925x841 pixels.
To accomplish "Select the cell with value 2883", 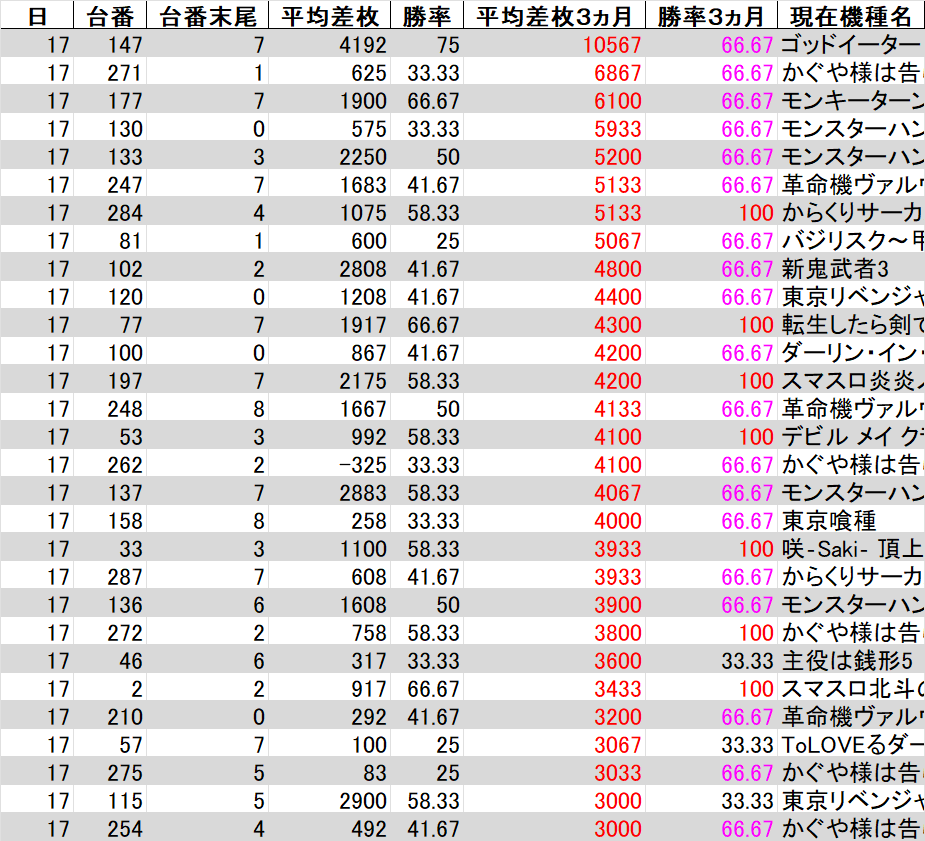I will coord(329,493).
